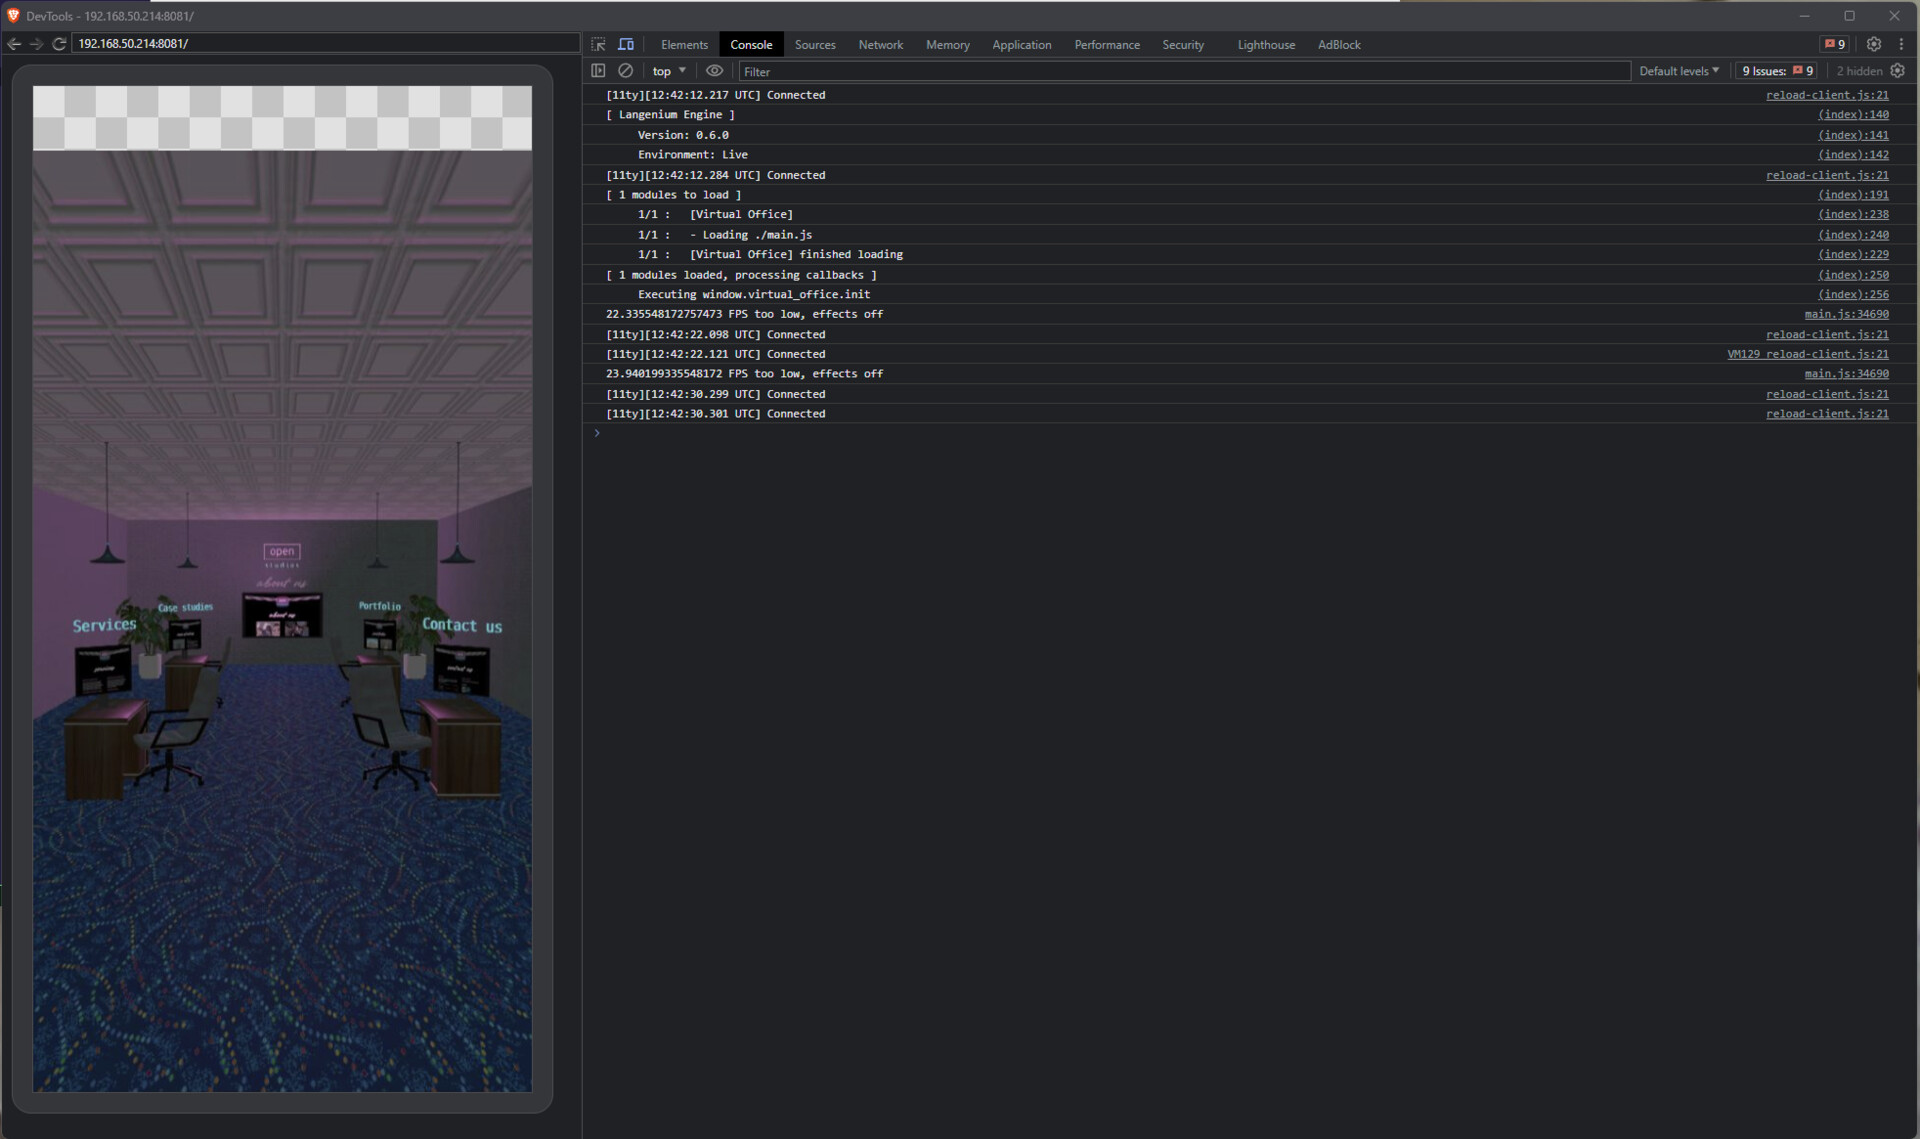Open the reload-client.js:21 link
1920x1139 pixels.
tap(1827, 94)
